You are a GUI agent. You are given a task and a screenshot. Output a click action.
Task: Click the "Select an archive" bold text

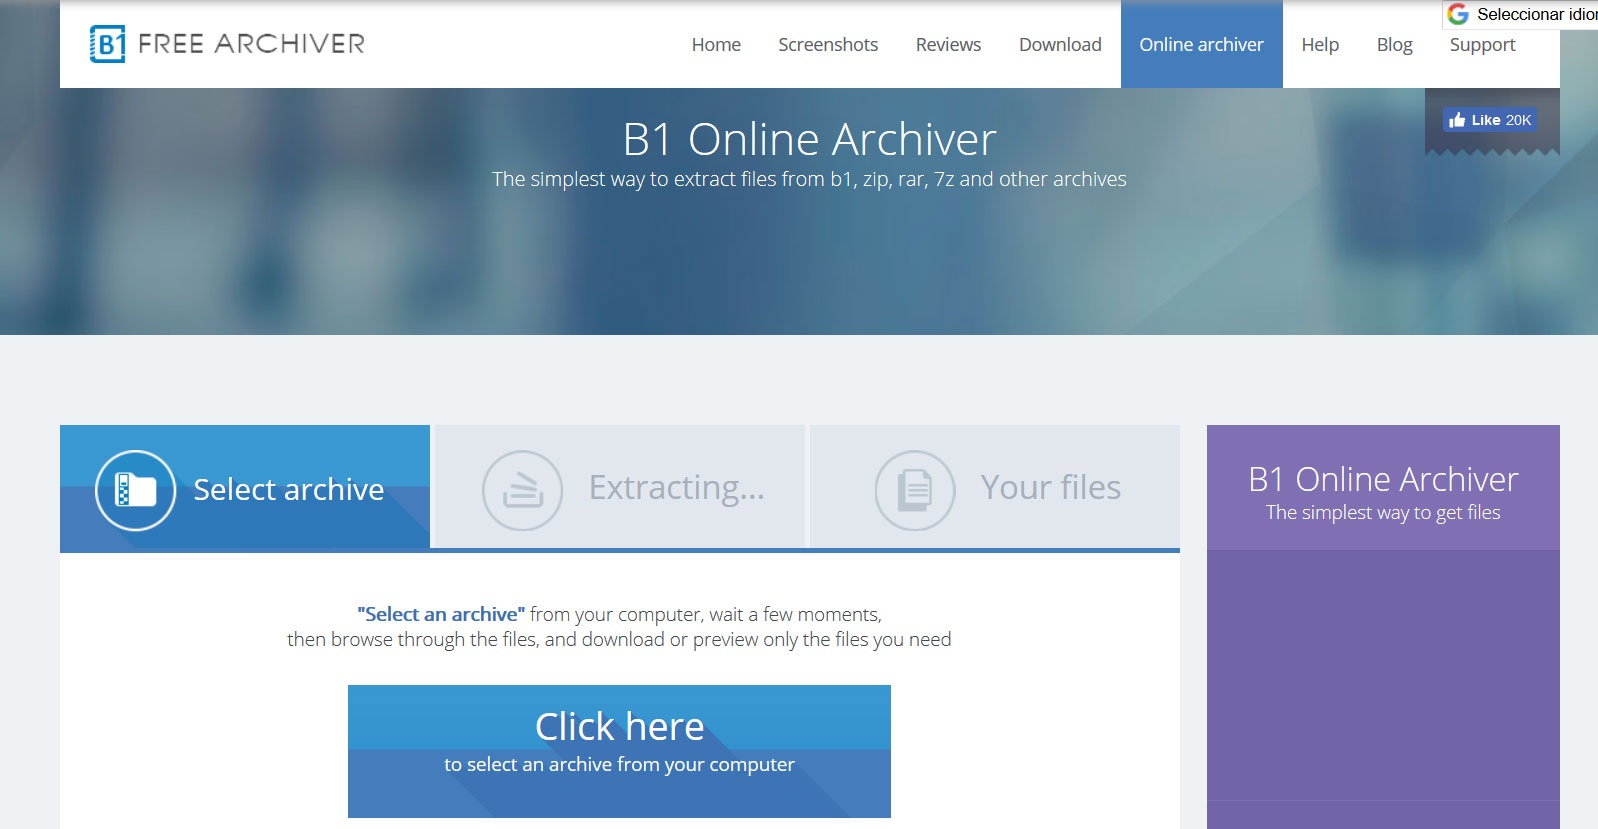(441, 614)
